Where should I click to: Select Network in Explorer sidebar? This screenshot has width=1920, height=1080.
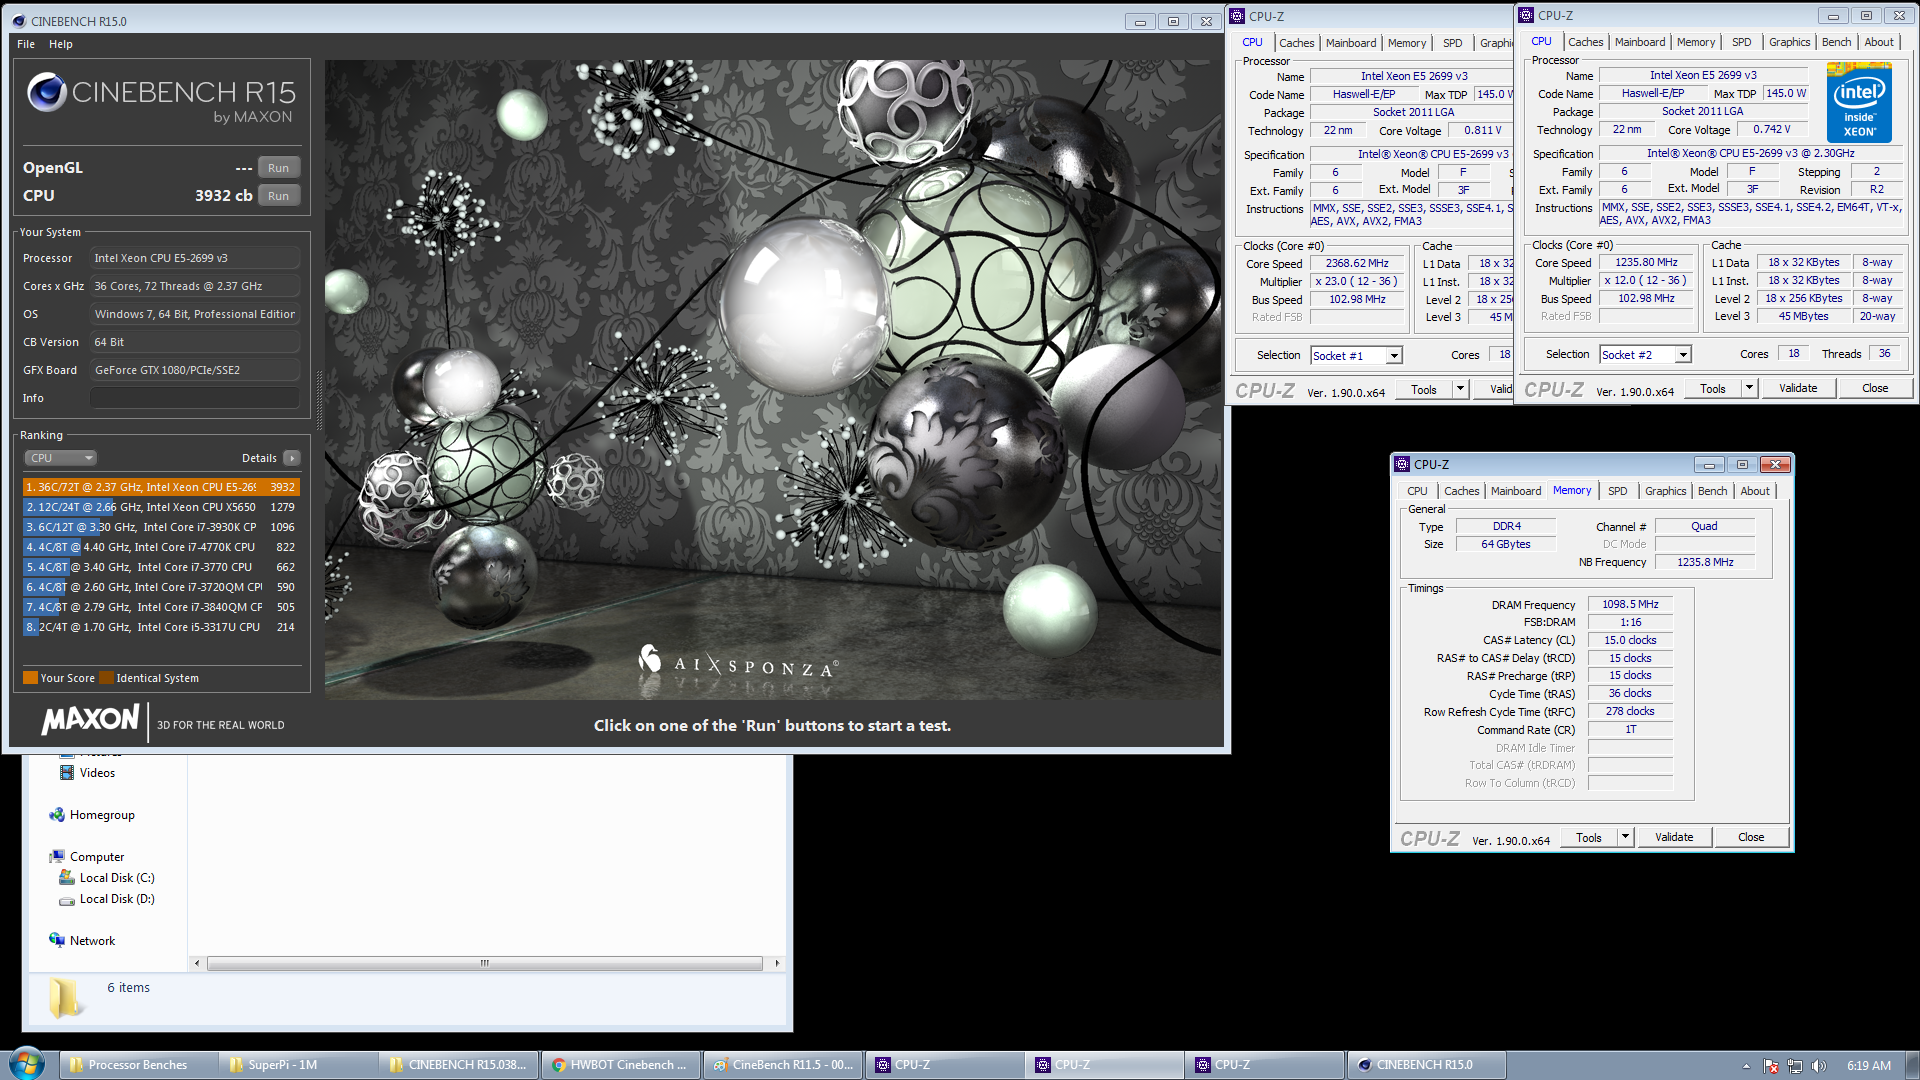(x=92, y=941)
